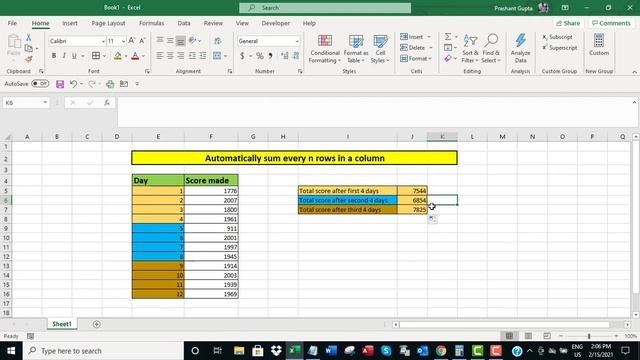Click the Search box in title bar
The height and width of the screenshot is (360, 640).
point(325,8)
